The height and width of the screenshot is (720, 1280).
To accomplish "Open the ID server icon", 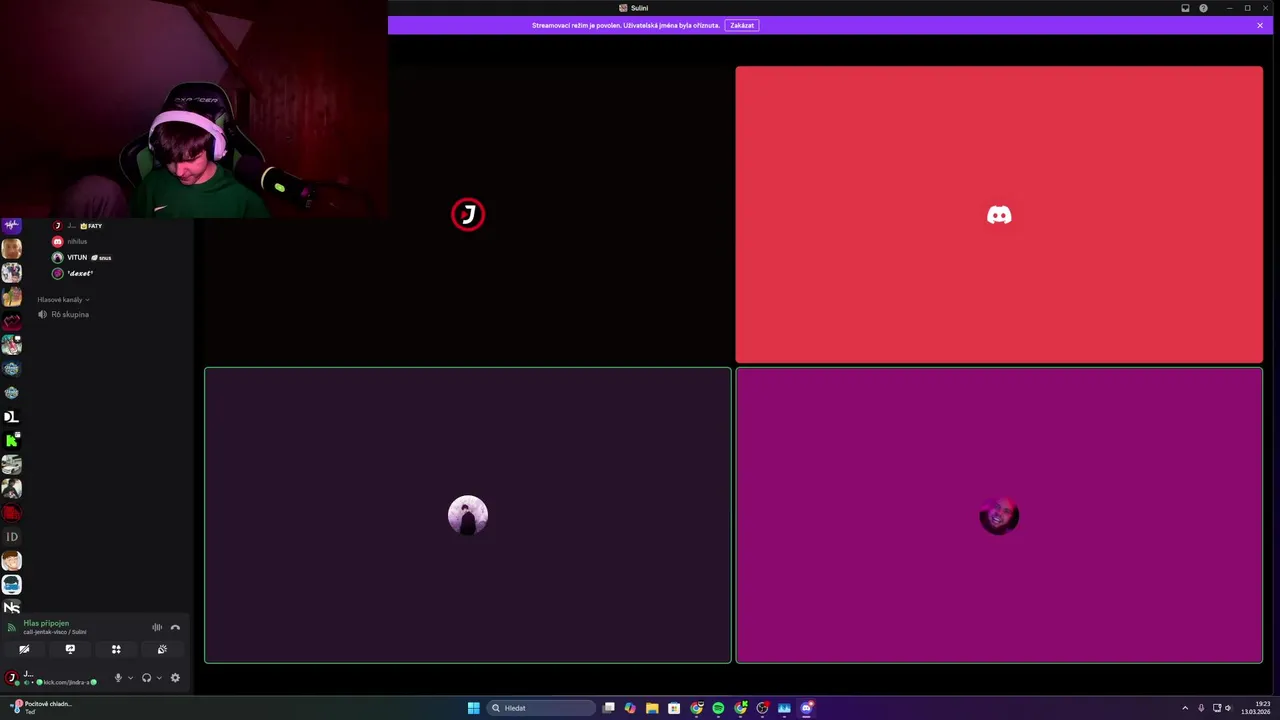I will coord(12,537).
